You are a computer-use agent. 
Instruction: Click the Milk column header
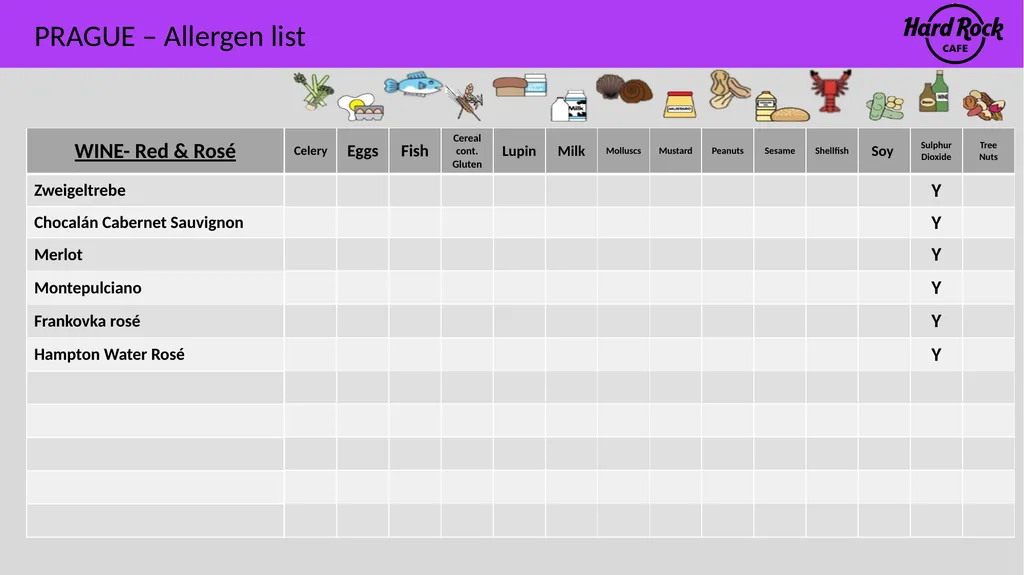pyautogui.click(x=571, y=151)
